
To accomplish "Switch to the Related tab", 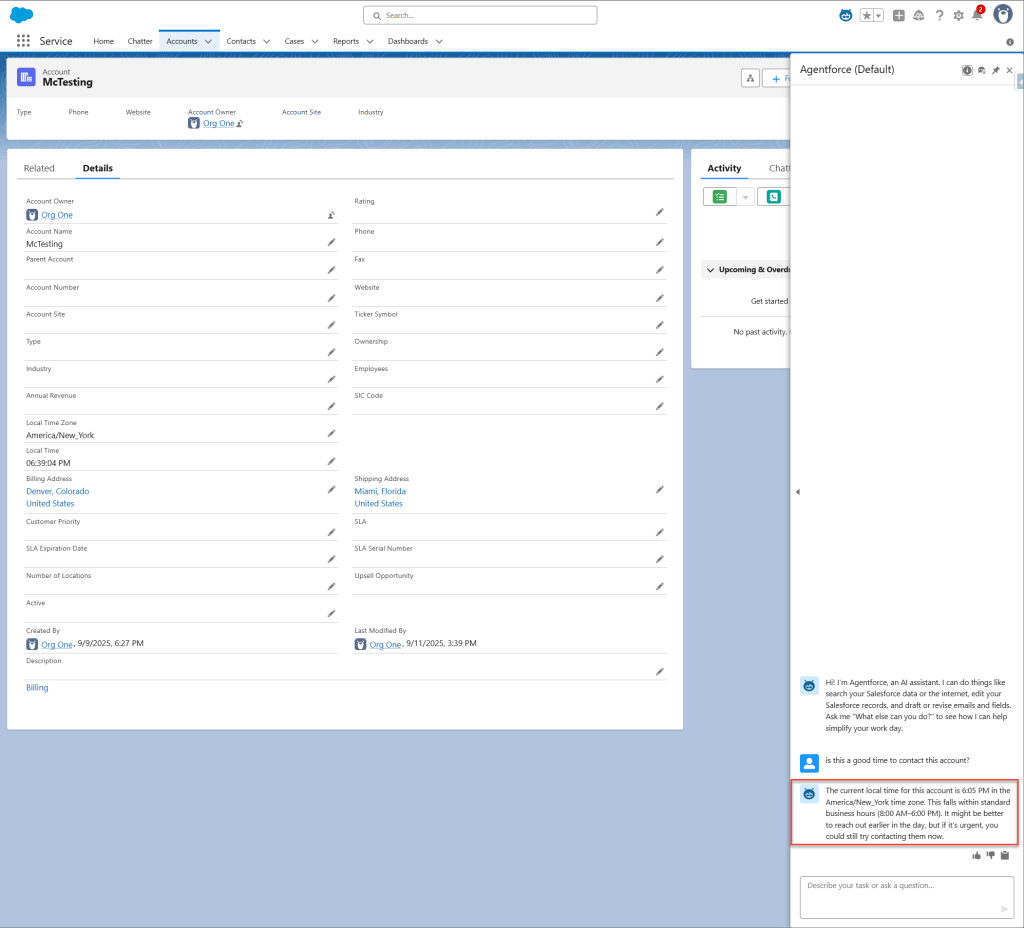I will click(39, 168).
